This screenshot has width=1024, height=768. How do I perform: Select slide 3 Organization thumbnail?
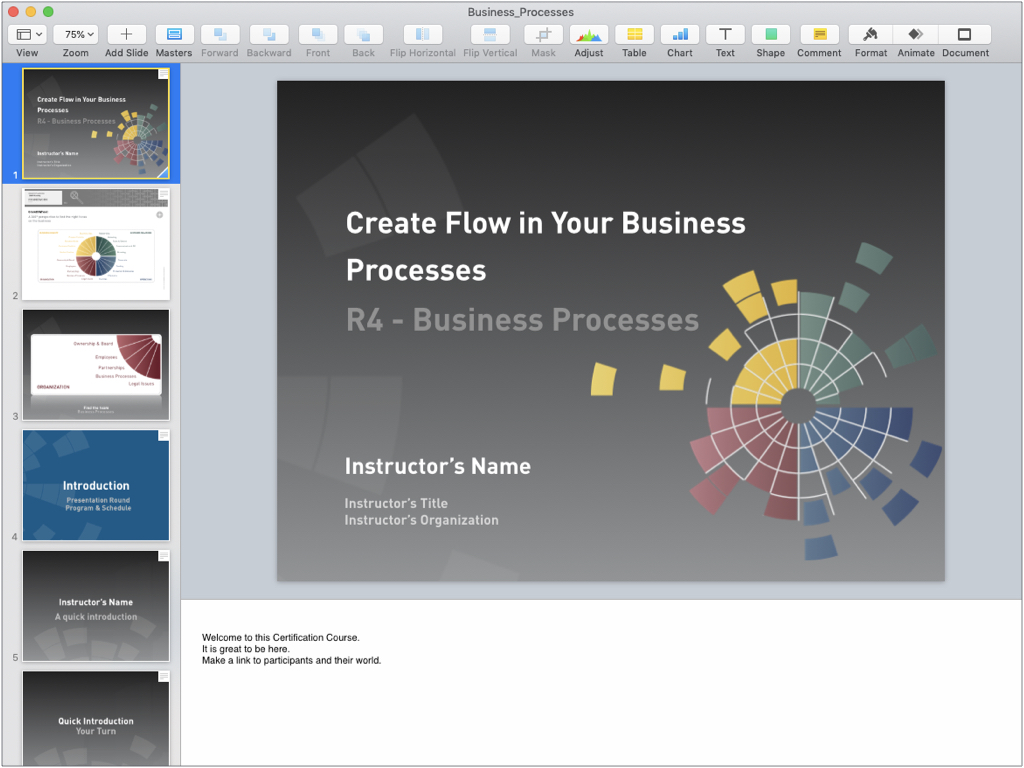(96, 364)
